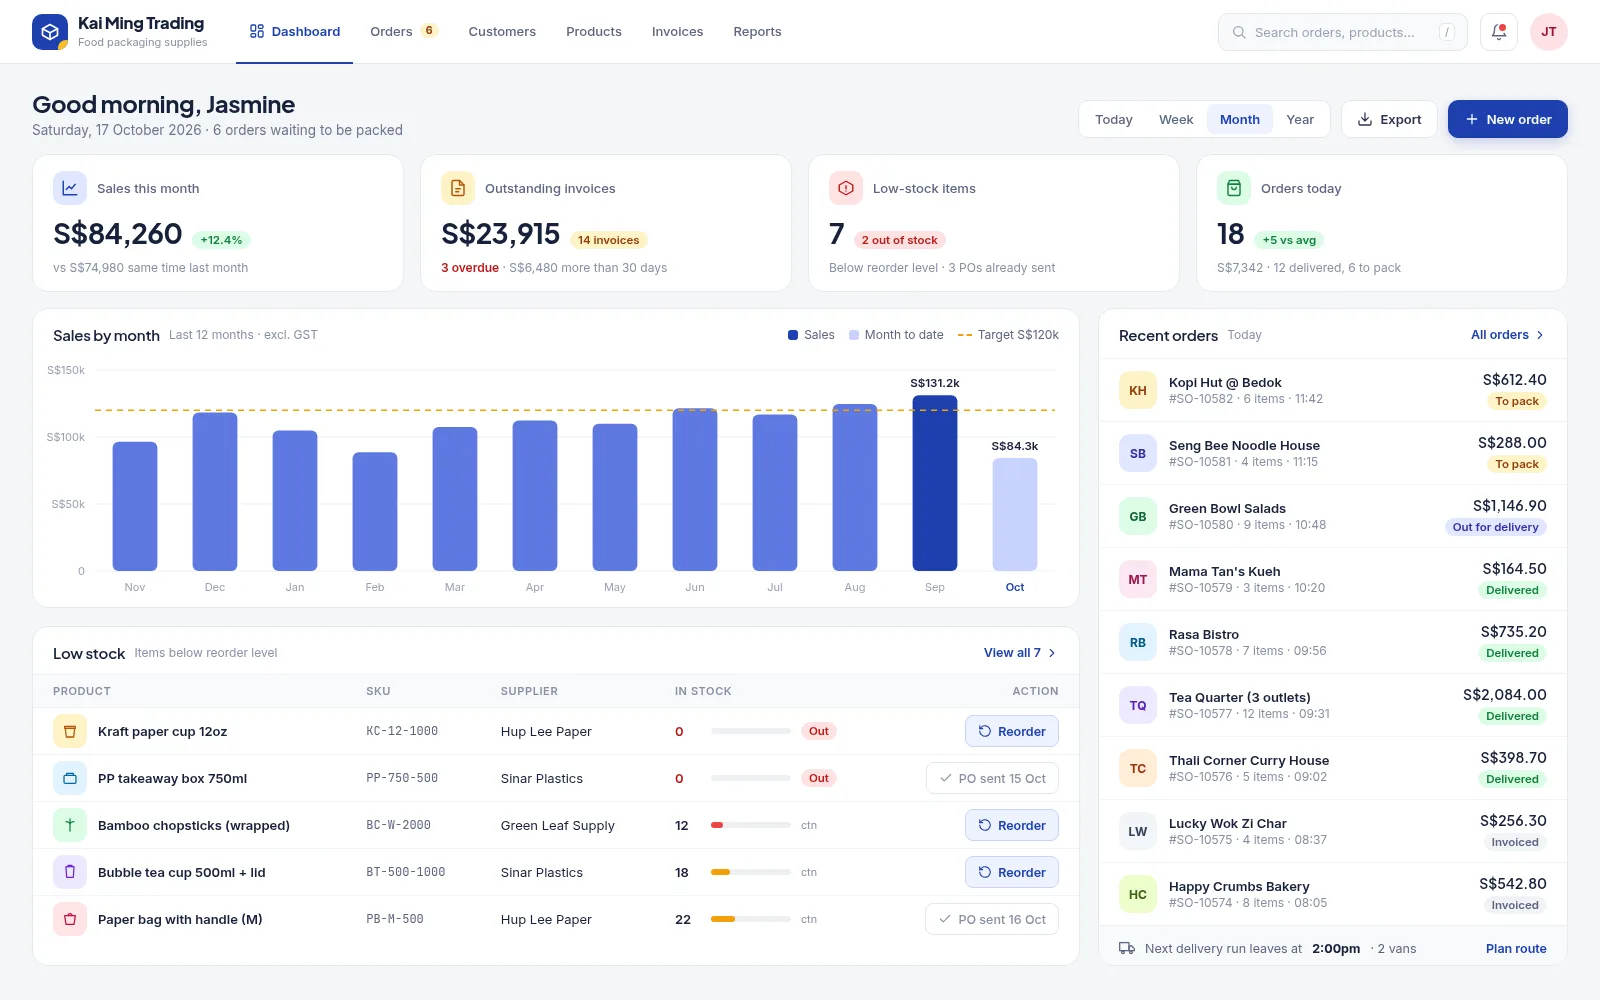Export the dashboard data
1600x1000 pixels.
click(1389, 119)
